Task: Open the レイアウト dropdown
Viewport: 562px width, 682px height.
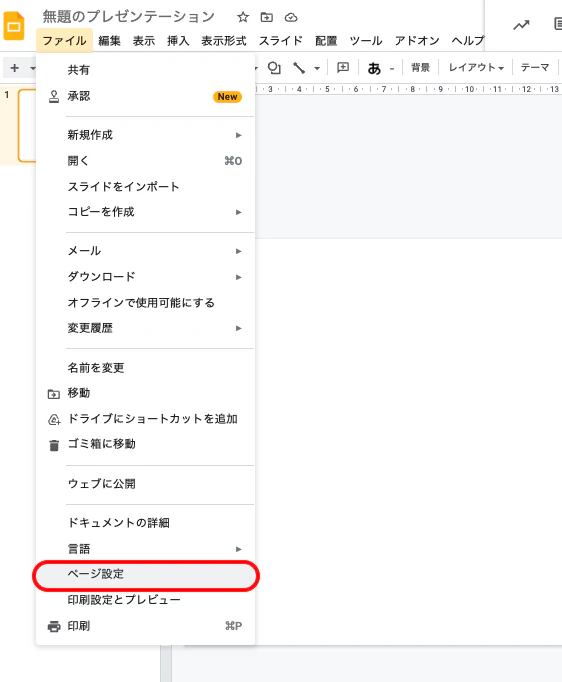Action: 476,67
